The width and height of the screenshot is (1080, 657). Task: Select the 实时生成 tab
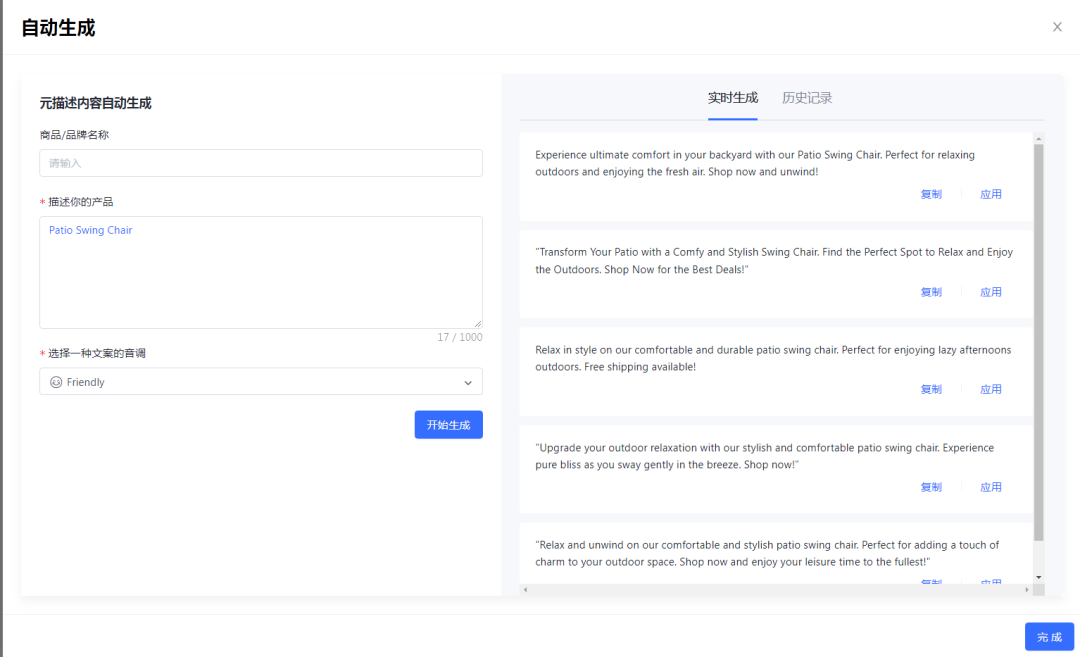click(732, 98)
